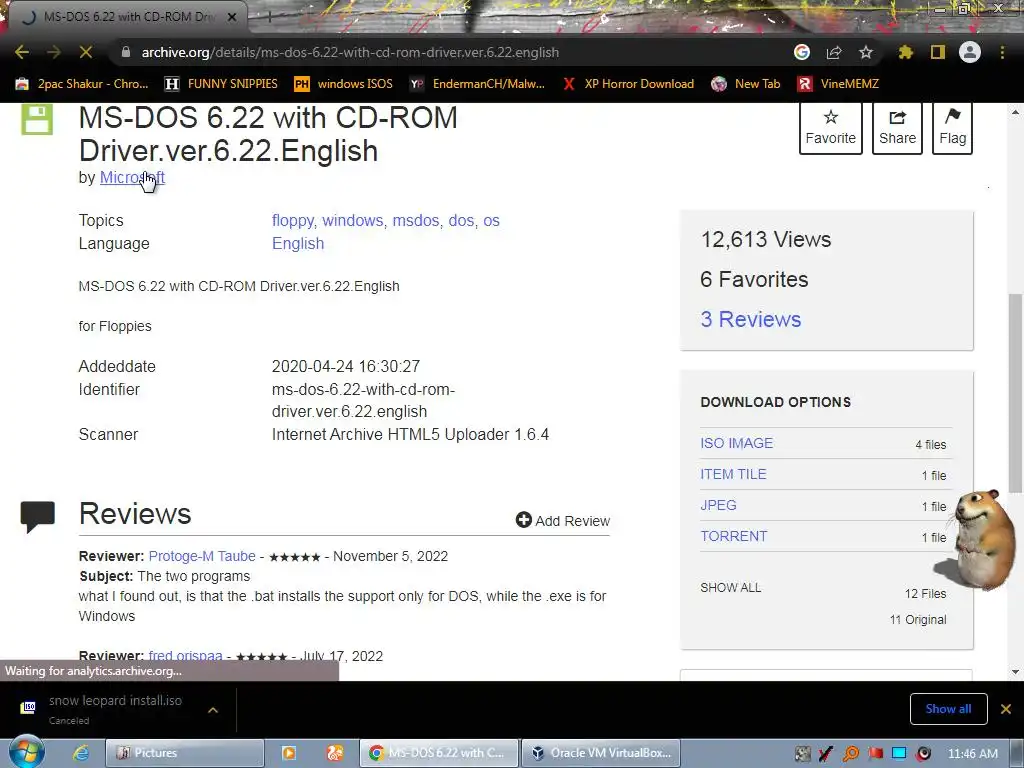Open the msdos topic link

pyautogui.click(x=416, y=221)
